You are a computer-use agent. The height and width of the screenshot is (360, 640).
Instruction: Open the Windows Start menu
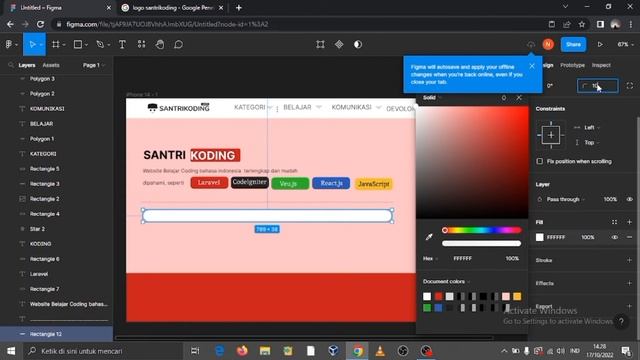(x=11, y=351)
